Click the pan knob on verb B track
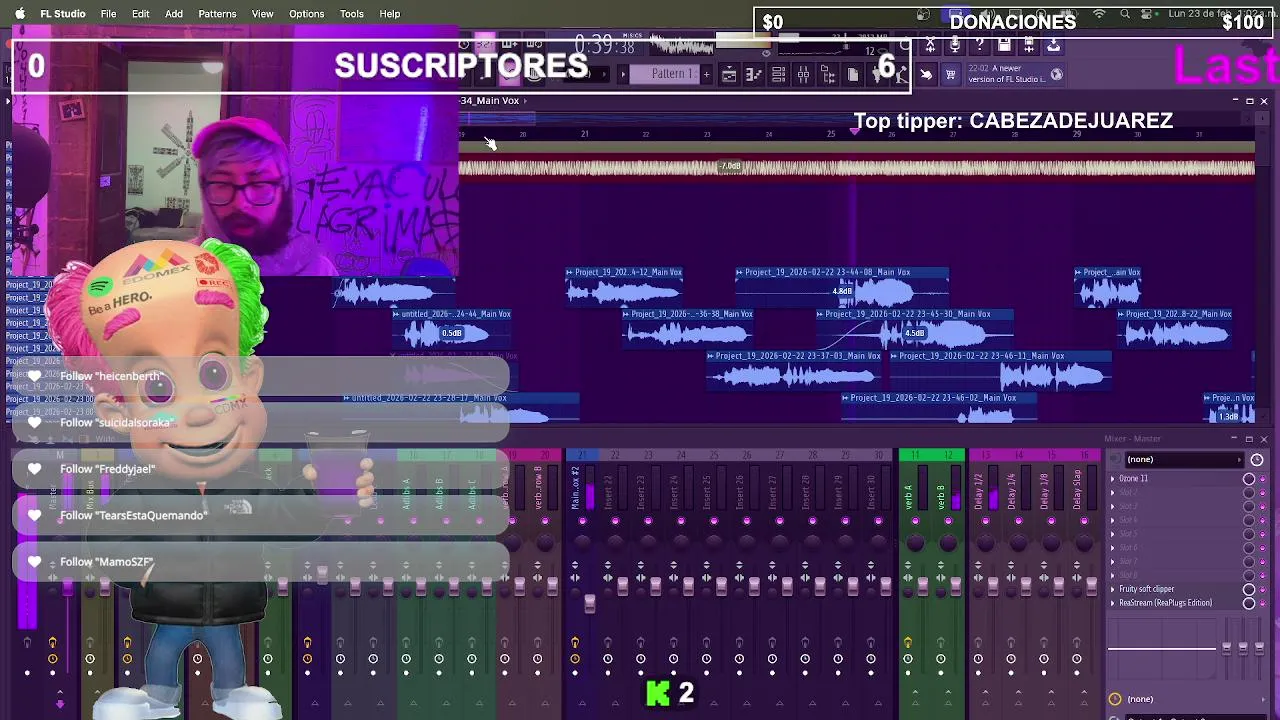This screenshot has height=720, width=1280. pyautogui.click(x=948, y=542)
